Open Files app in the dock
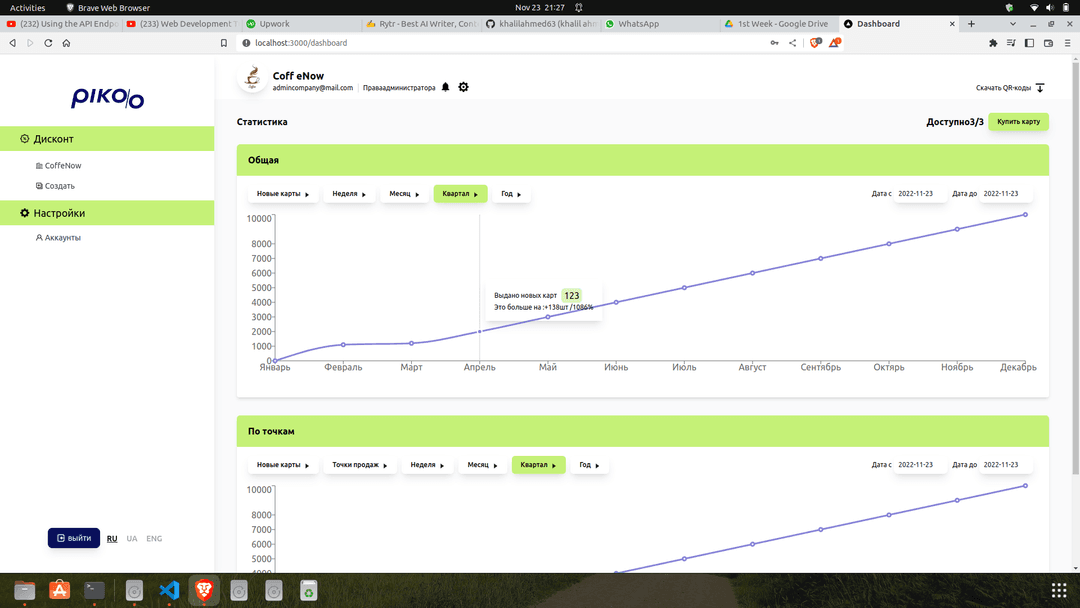 point(24,590)
